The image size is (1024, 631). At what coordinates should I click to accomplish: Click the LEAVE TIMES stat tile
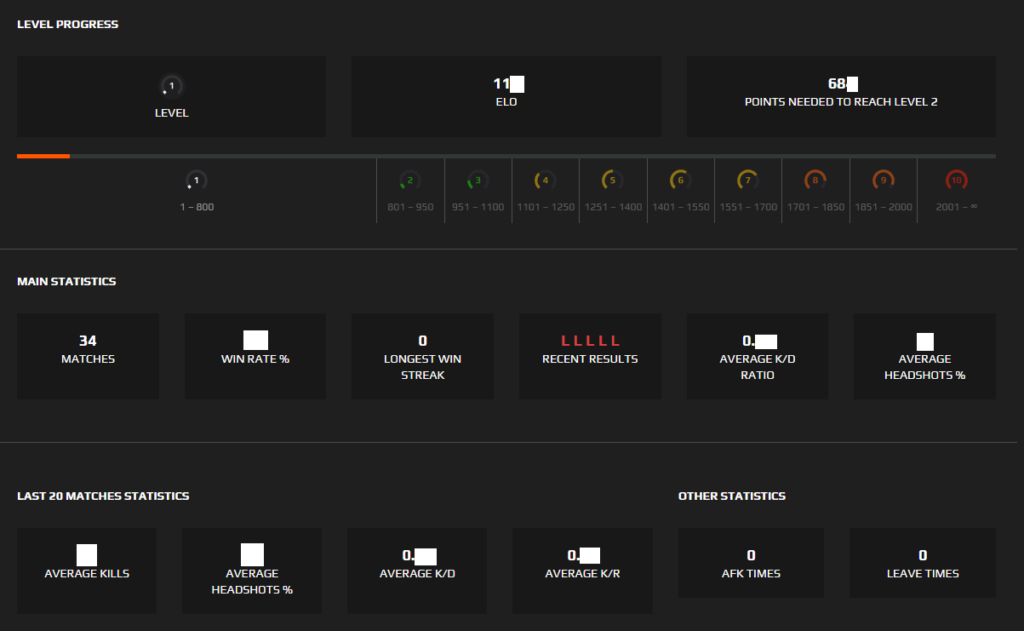click(922, 562)
